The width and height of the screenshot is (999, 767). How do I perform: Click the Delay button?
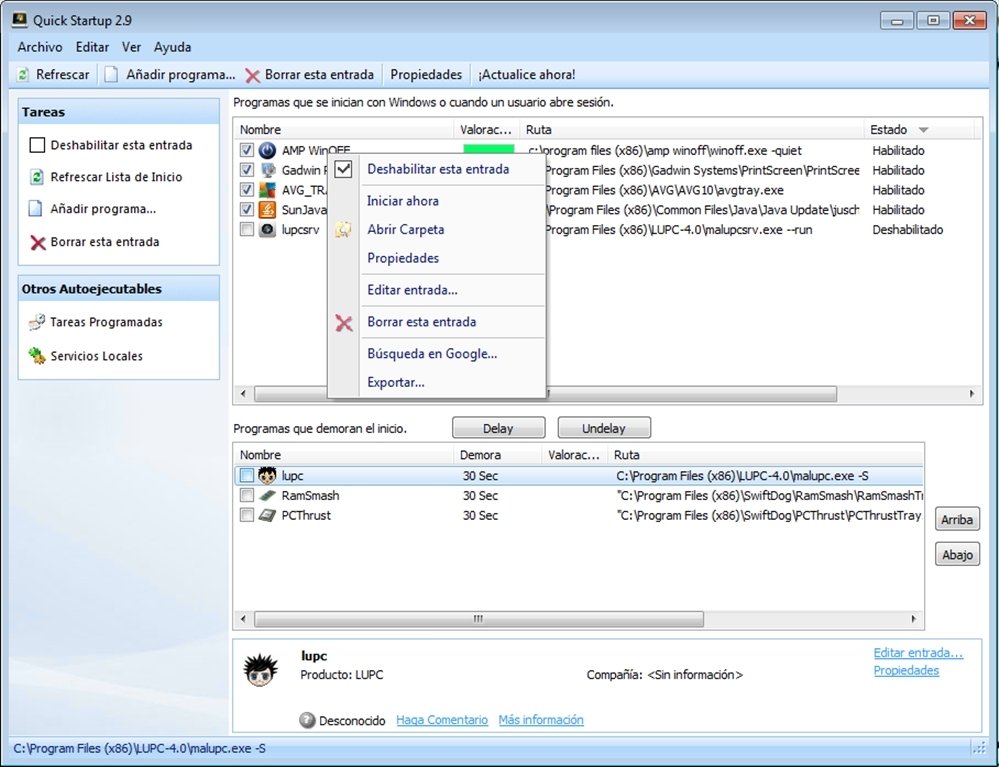pyautogui.click(x=498, y=428)
